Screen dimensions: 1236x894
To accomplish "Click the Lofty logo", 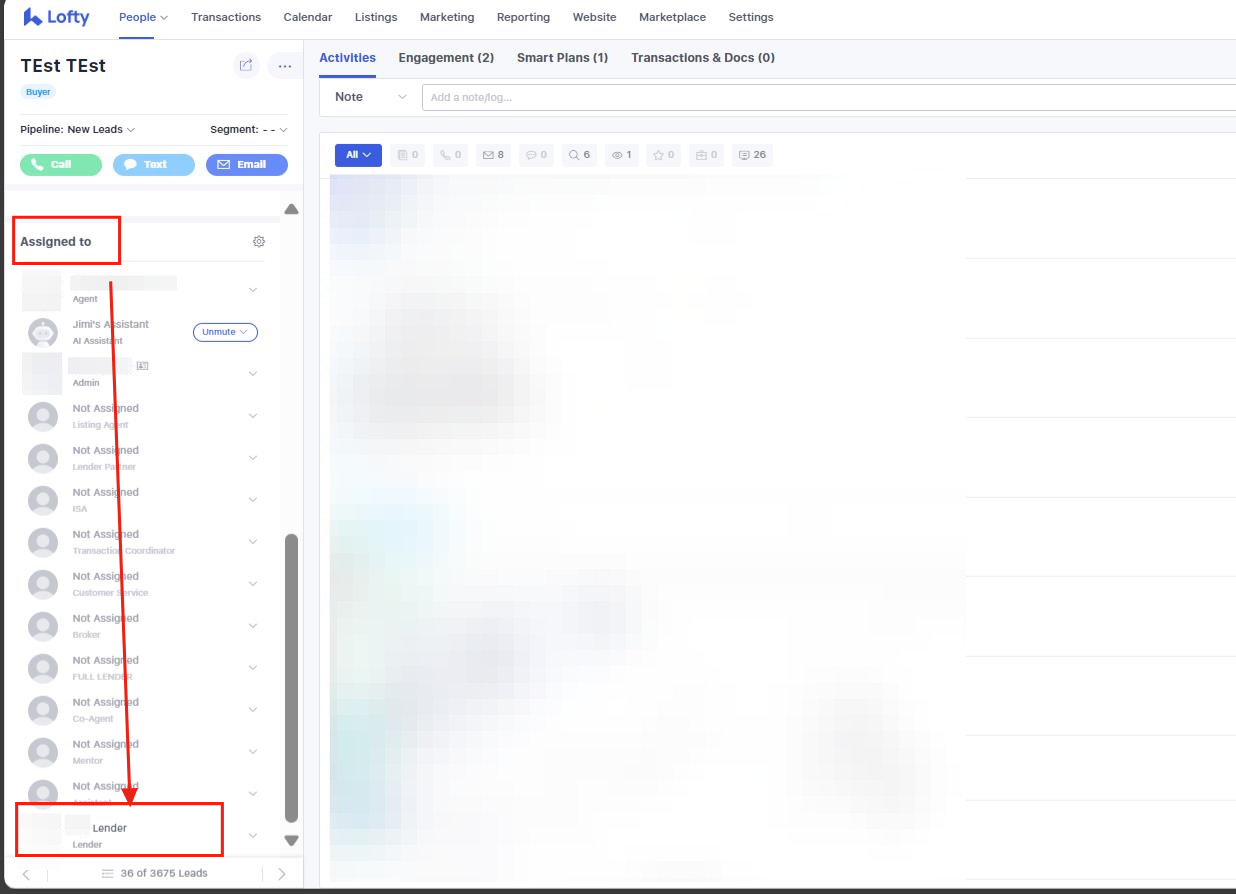I will pos(57,17).
